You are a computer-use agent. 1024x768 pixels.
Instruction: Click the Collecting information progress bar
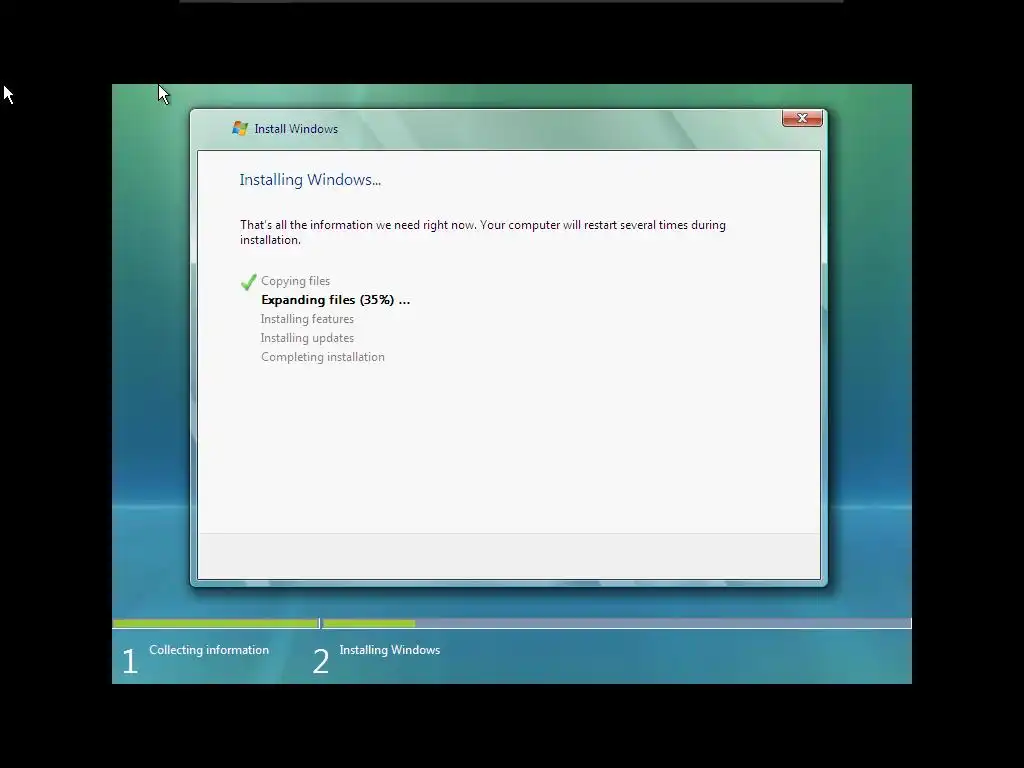pyautogui.click(x=216, y=624)
